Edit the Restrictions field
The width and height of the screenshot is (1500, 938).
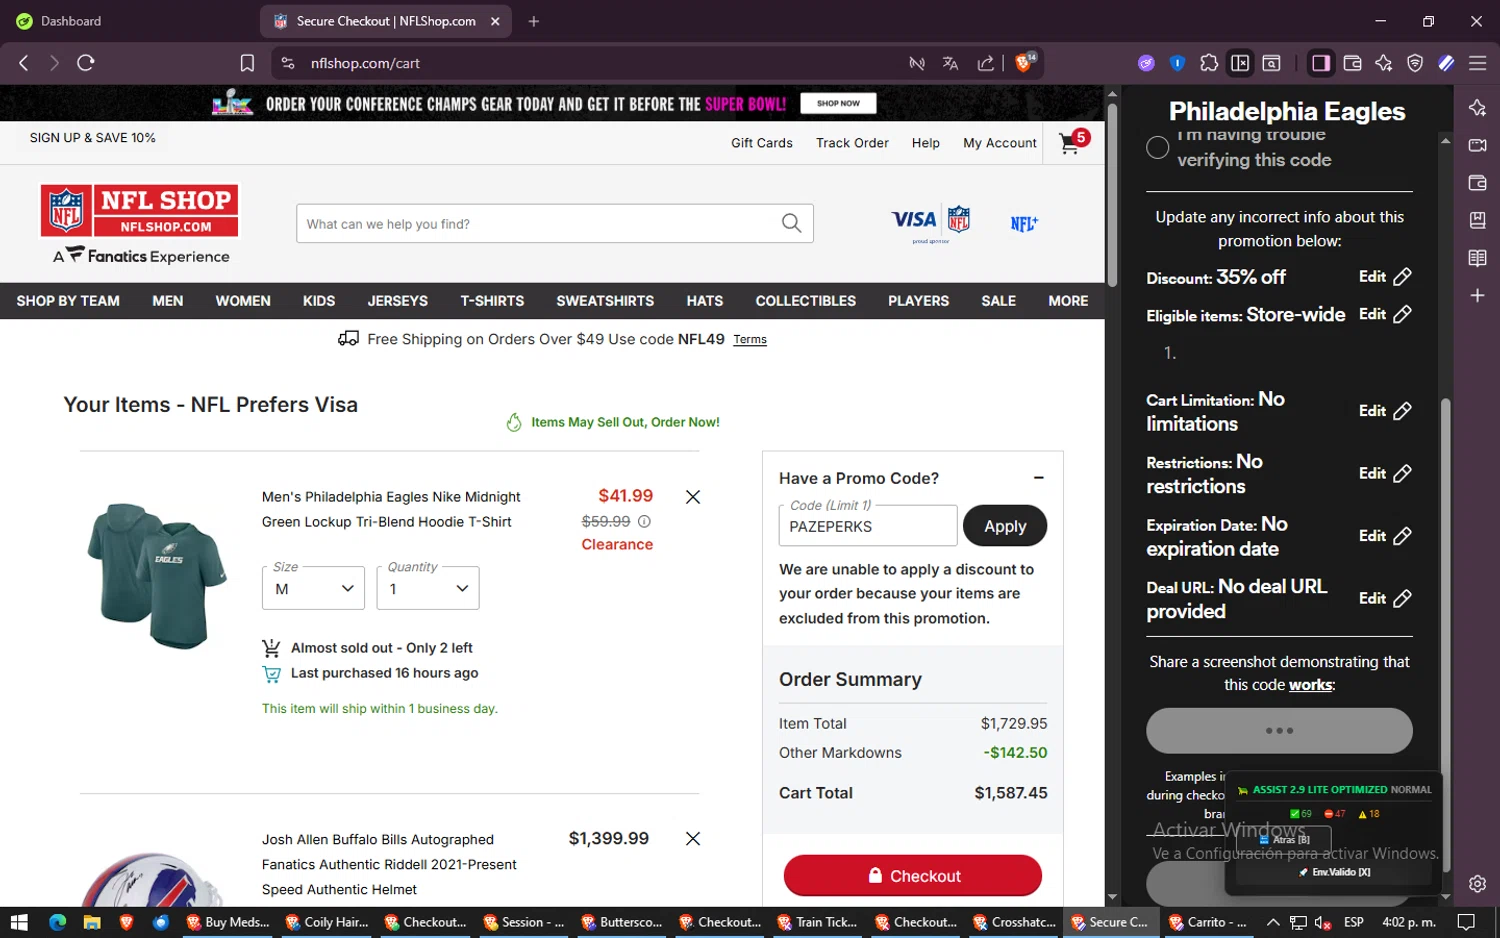(1385, 474)
